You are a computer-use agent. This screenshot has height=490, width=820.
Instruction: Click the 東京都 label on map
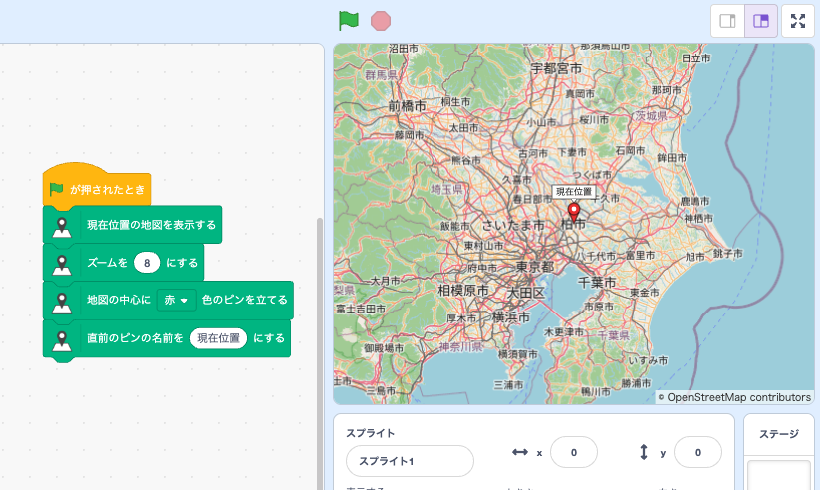click(534, 267)
